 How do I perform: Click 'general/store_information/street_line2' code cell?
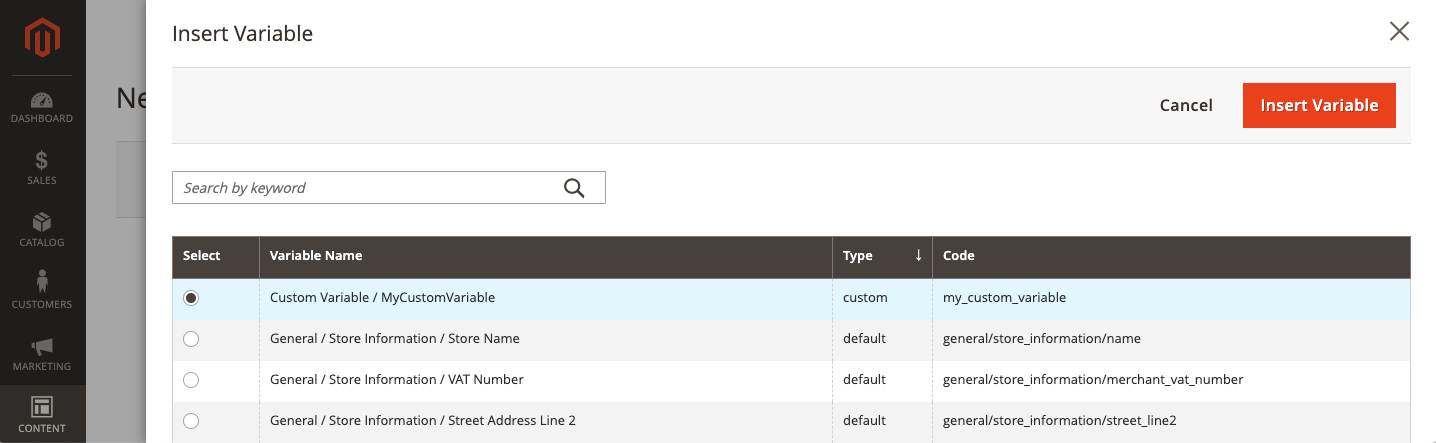point(1171,421)
